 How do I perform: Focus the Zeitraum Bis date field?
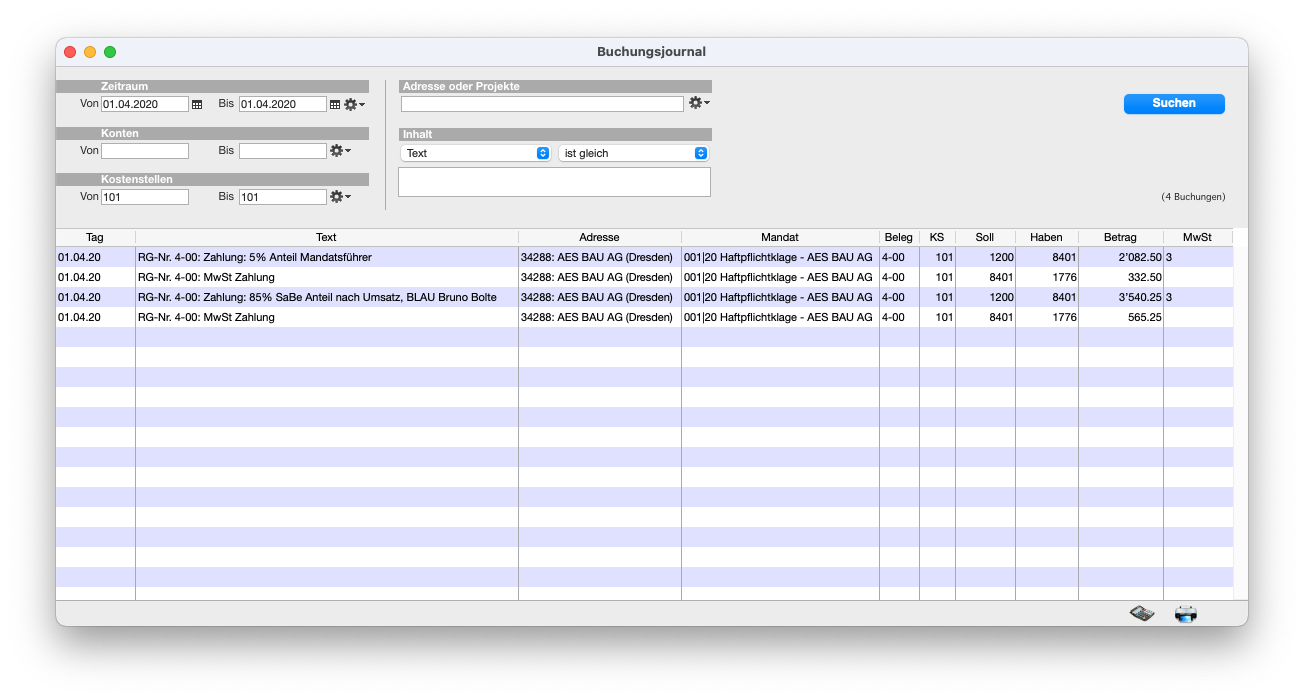click(x=283, y=104)
